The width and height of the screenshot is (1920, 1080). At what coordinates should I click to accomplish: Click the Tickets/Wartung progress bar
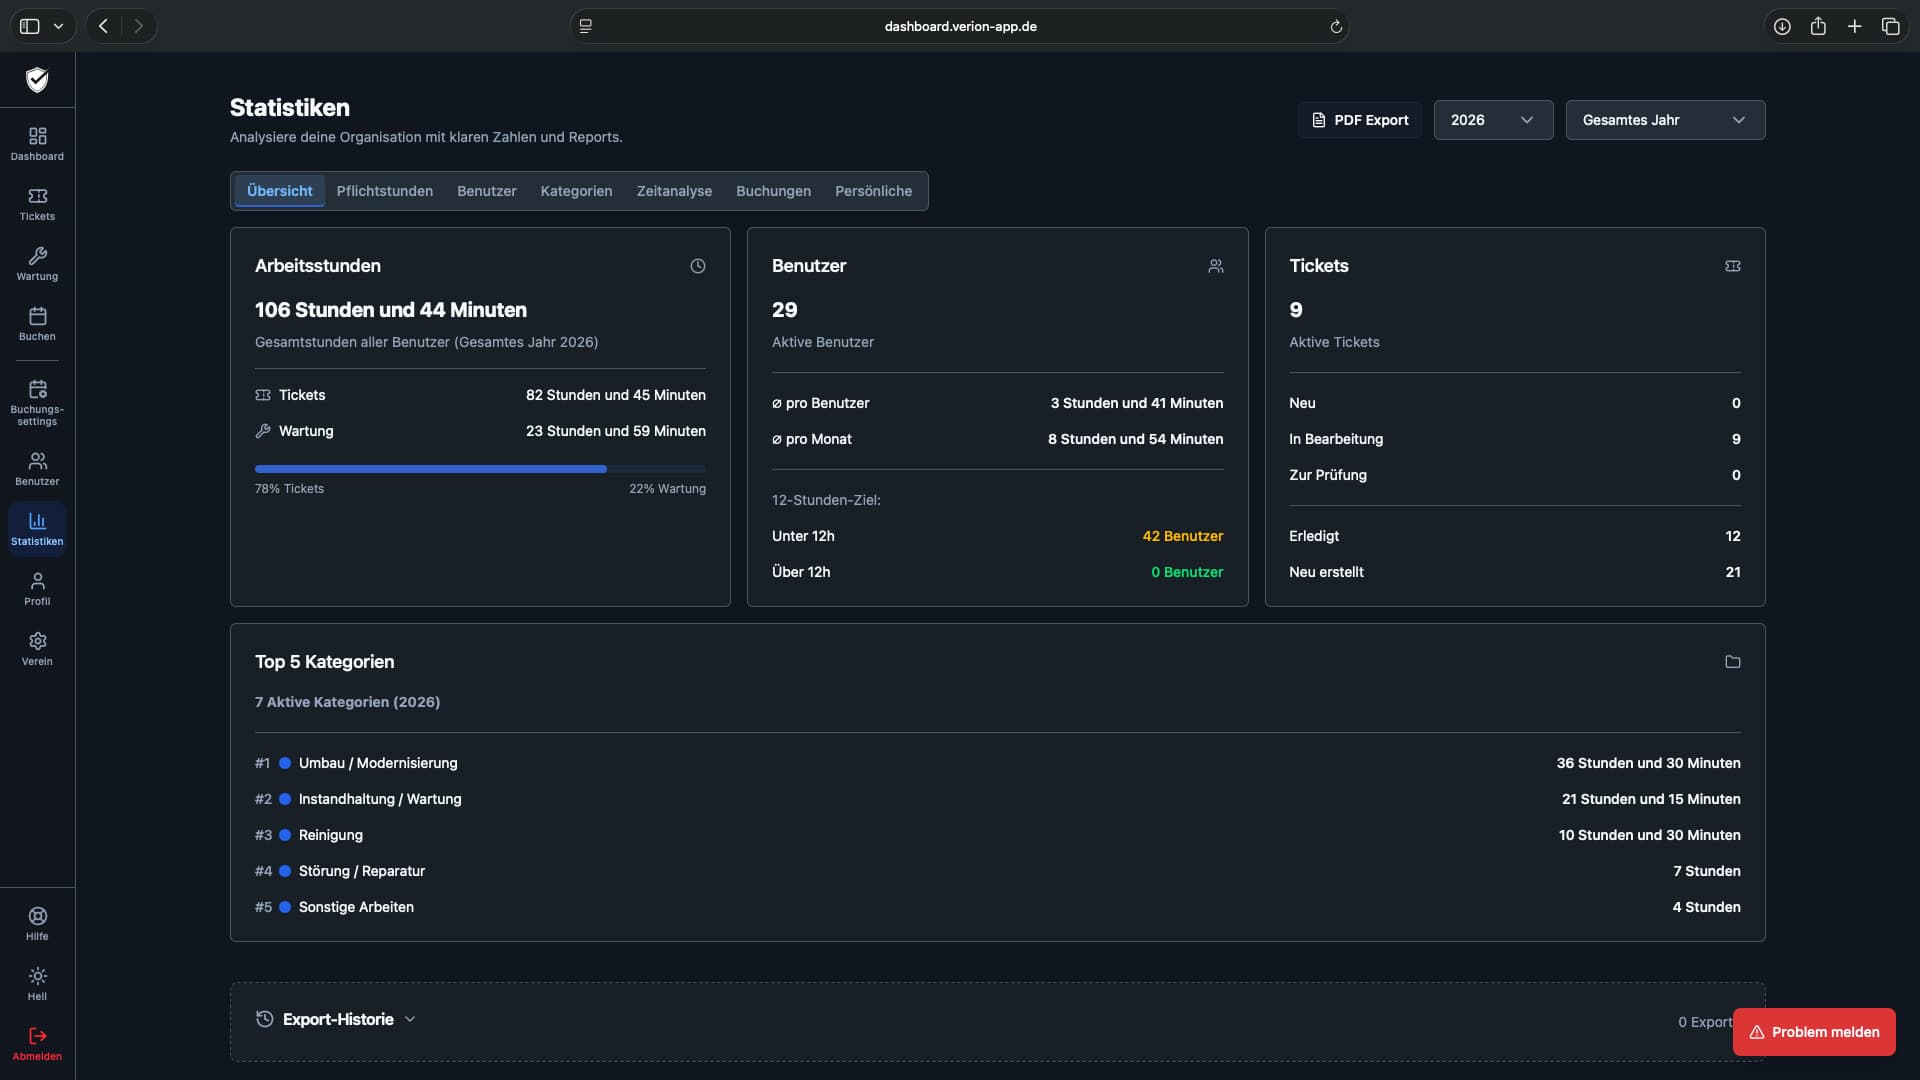480,468
